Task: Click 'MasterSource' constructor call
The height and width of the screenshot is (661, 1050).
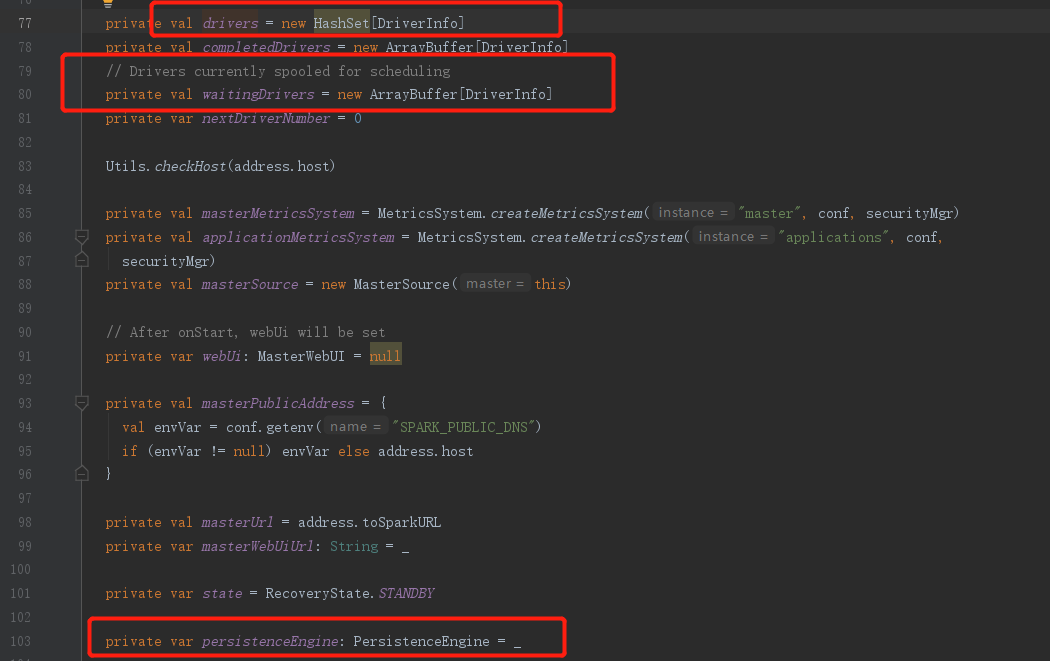Action: click(x=402, y=284)
